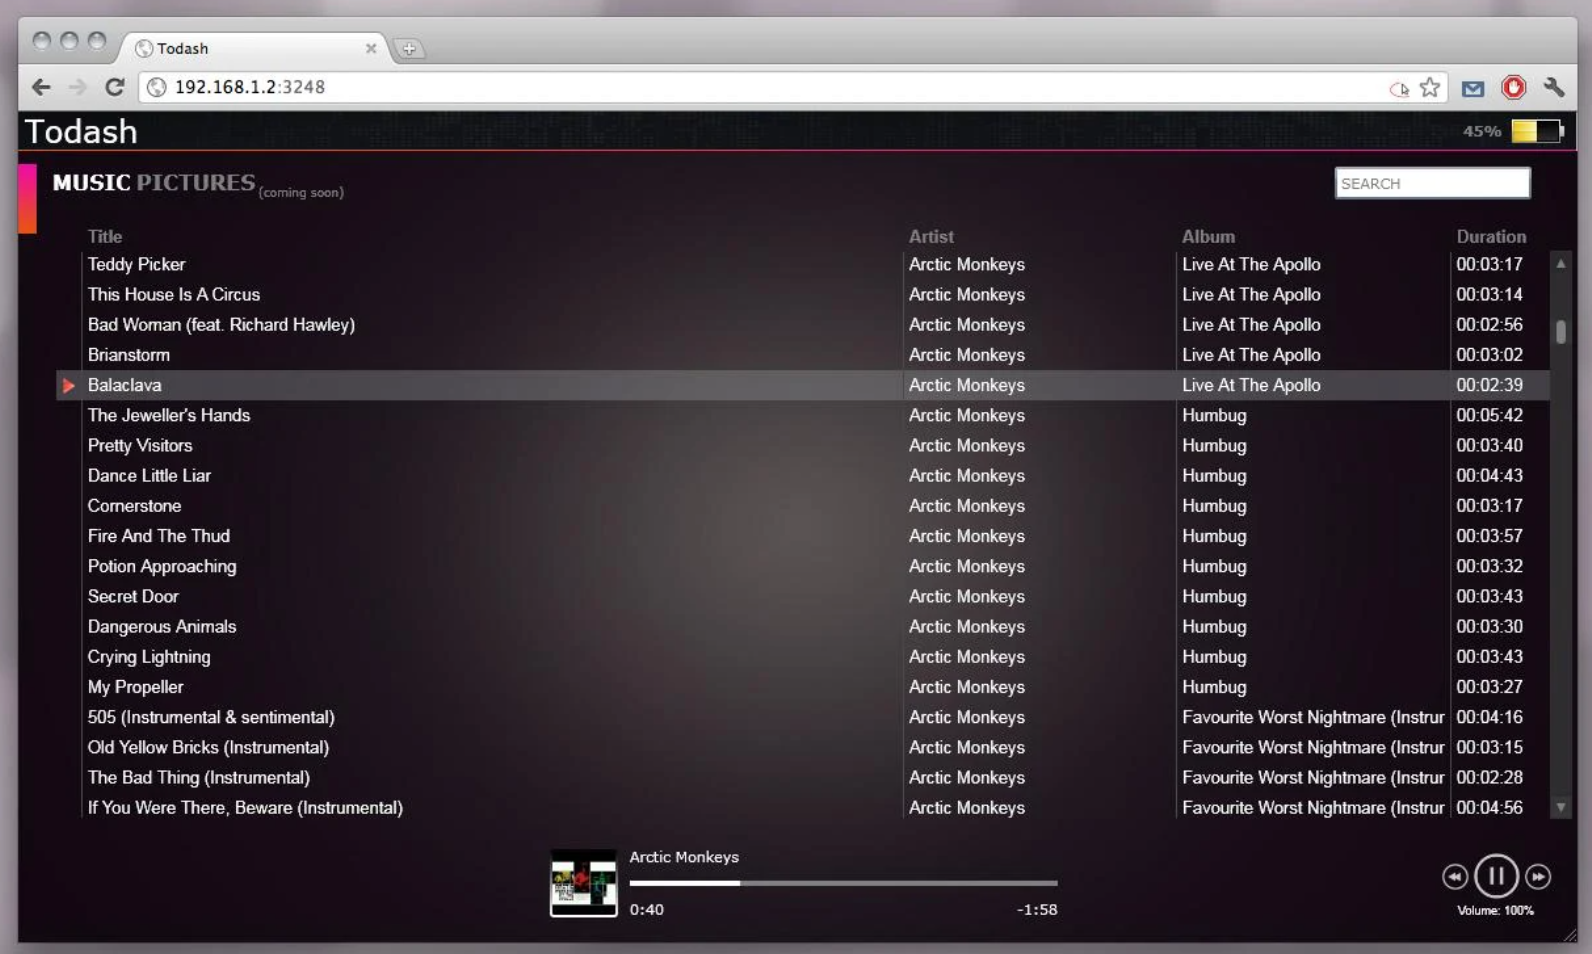The height and width of the screenshot is (954, 1592).
Task: Select the Brianstorm track row
Action: tap(803, 355)
